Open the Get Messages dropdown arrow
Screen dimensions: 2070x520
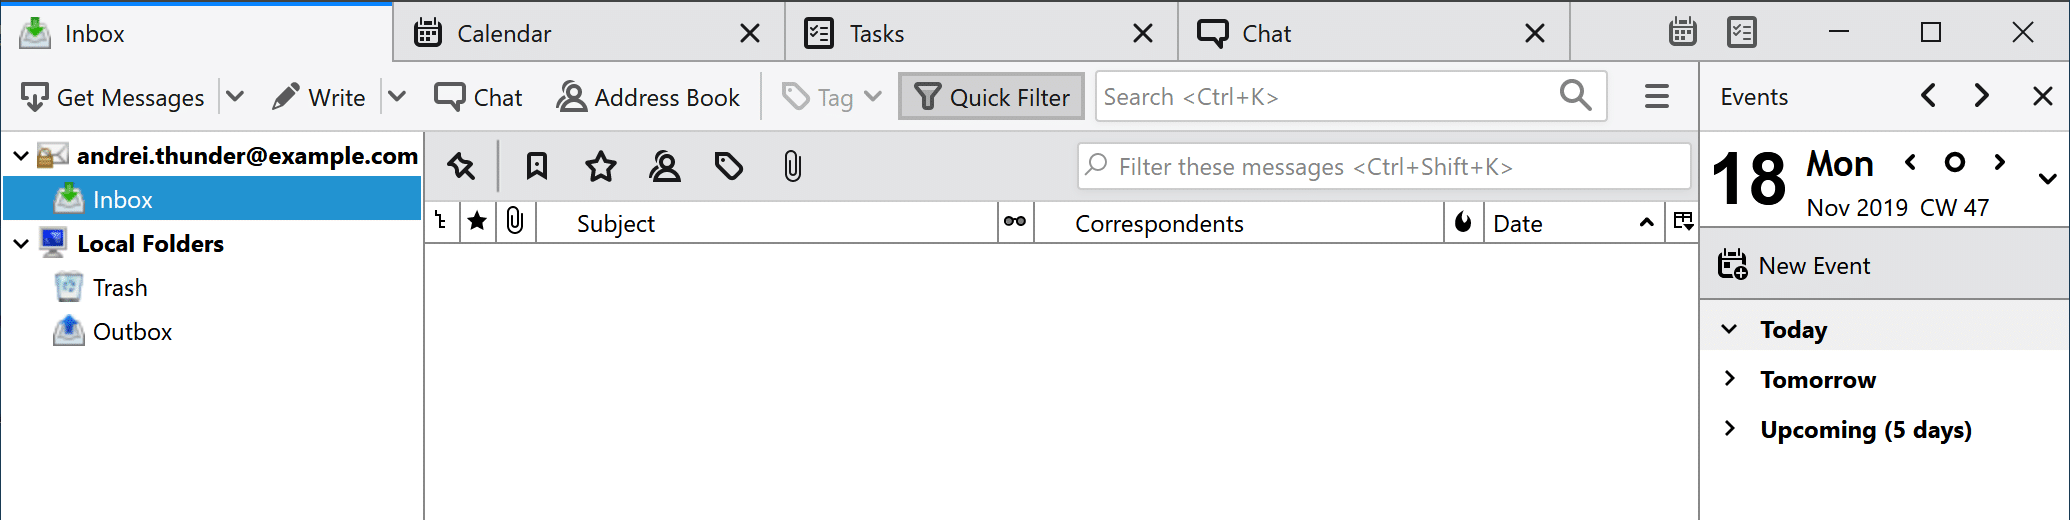(235, 97)
